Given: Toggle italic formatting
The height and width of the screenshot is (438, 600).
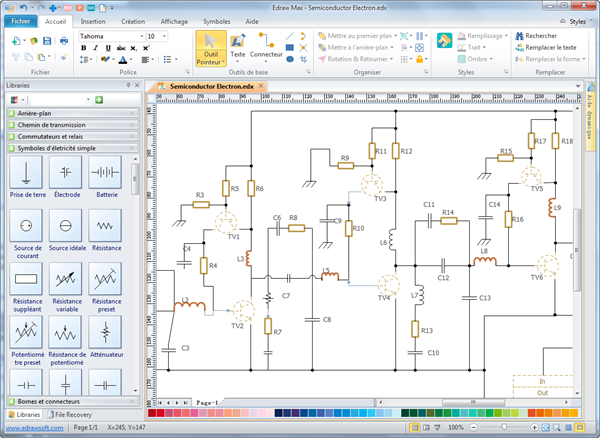Looking at the screenshot, I should click(96, 48).
